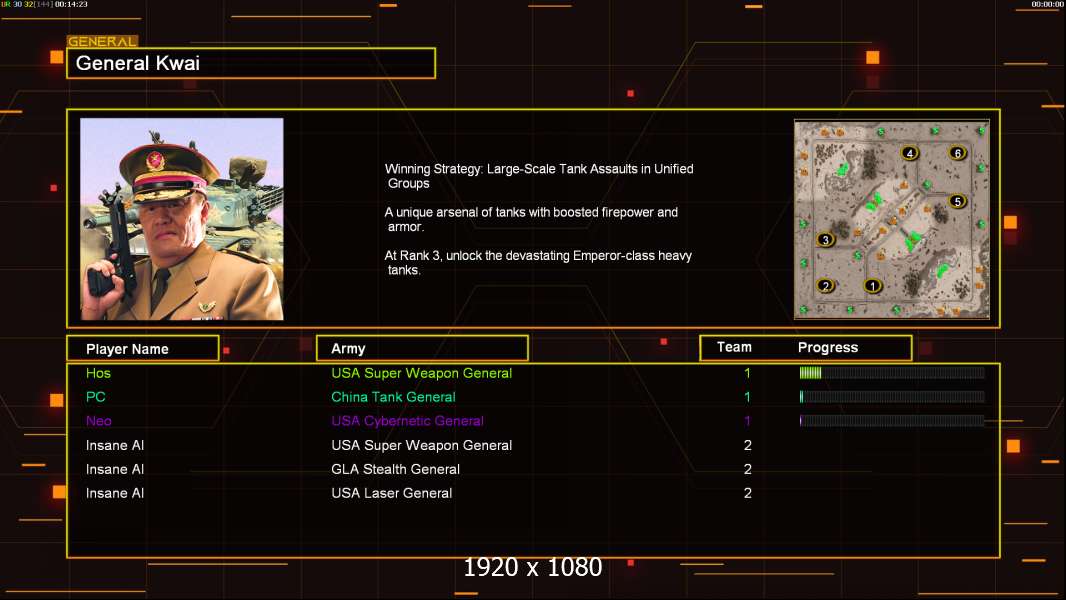Click PC's loading progress bar
The height and width of the screenshot is (600, 1066).
tap(892, 397)
